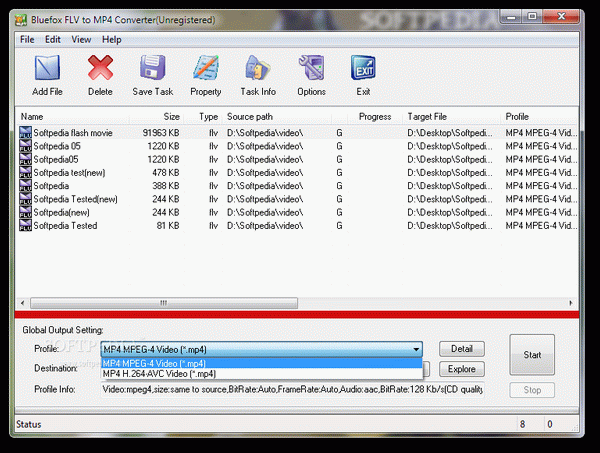This screenshot has width=600, height=453.
Task: Choose MP4 MPEG-4 Video (*.mp4) from list
Action: click(x=262, y=363)
